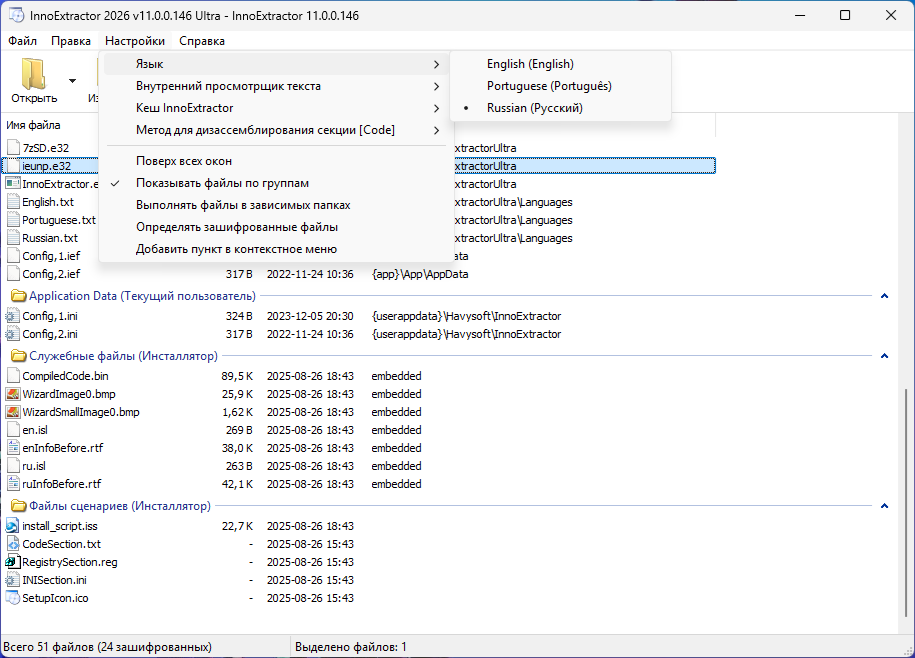Image resolution: width=915 pixels, height=658 pixels.
Task: Select the Config,2.ini file icon
Action: 13,334
